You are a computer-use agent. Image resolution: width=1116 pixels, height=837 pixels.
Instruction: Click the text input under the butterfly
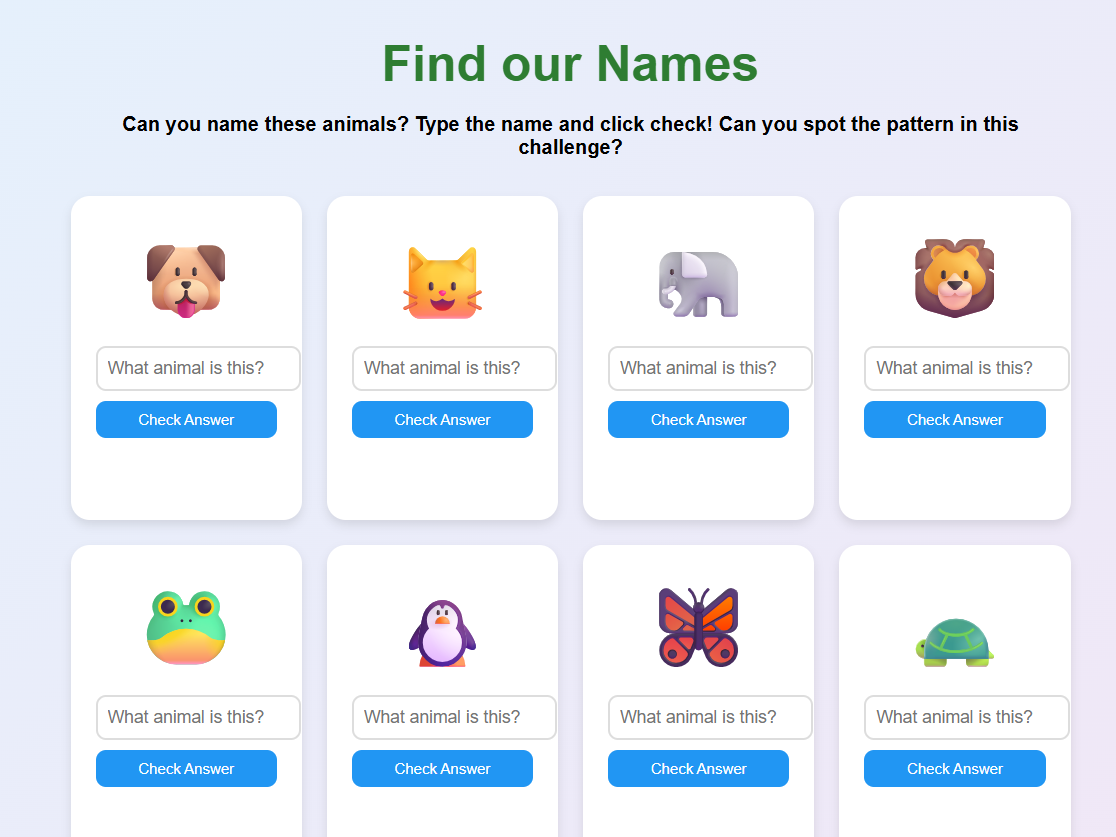tap(710, 717)
